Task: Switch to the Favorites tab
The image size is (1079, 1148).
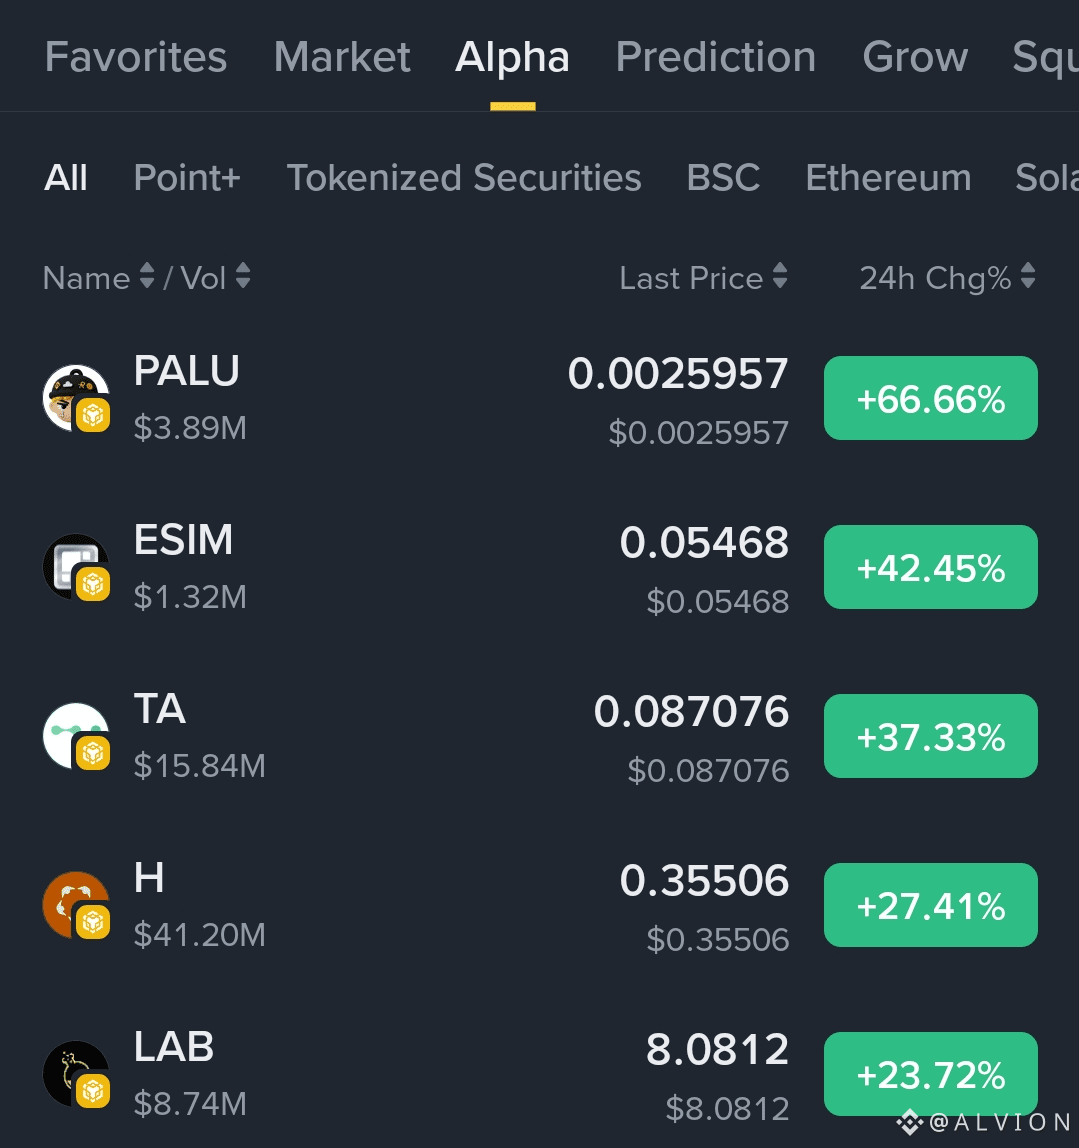Action: click(x=136, y=57)
